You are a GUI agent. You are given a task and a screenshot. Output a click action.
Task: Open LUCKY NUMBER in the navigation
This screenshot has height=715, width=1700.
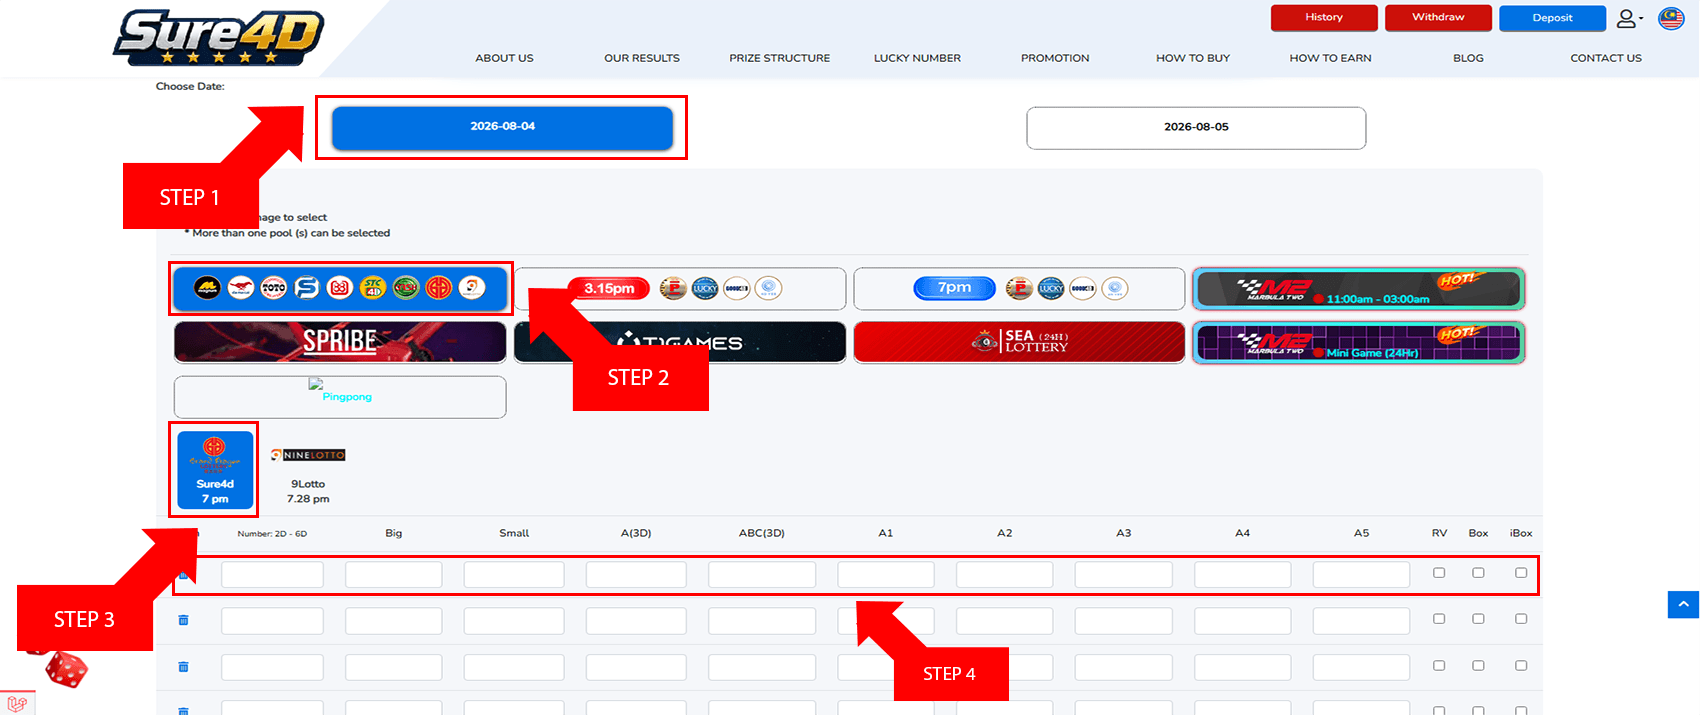click(917, 58)
